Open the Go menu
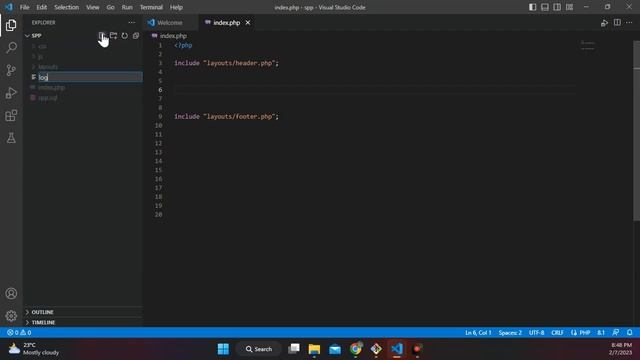640x360 pixels. point(111,7)
